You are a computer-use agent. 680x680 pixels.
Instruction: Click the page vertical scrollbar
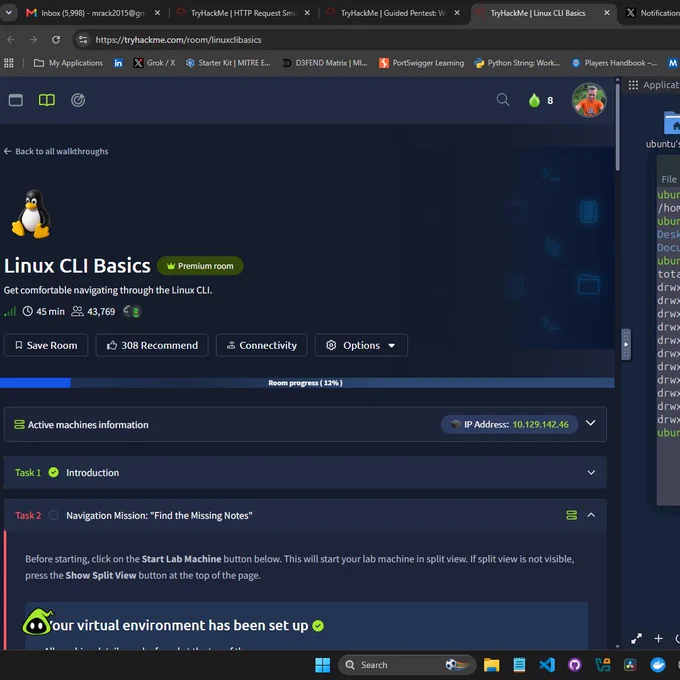(x=618, y=127)
